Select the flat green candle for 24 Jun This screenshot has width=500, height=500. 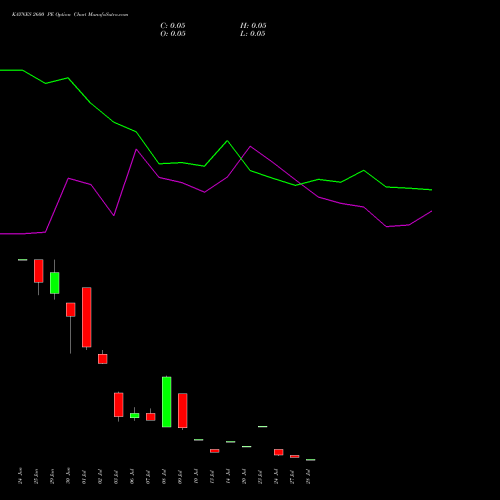tap(23, 260)
